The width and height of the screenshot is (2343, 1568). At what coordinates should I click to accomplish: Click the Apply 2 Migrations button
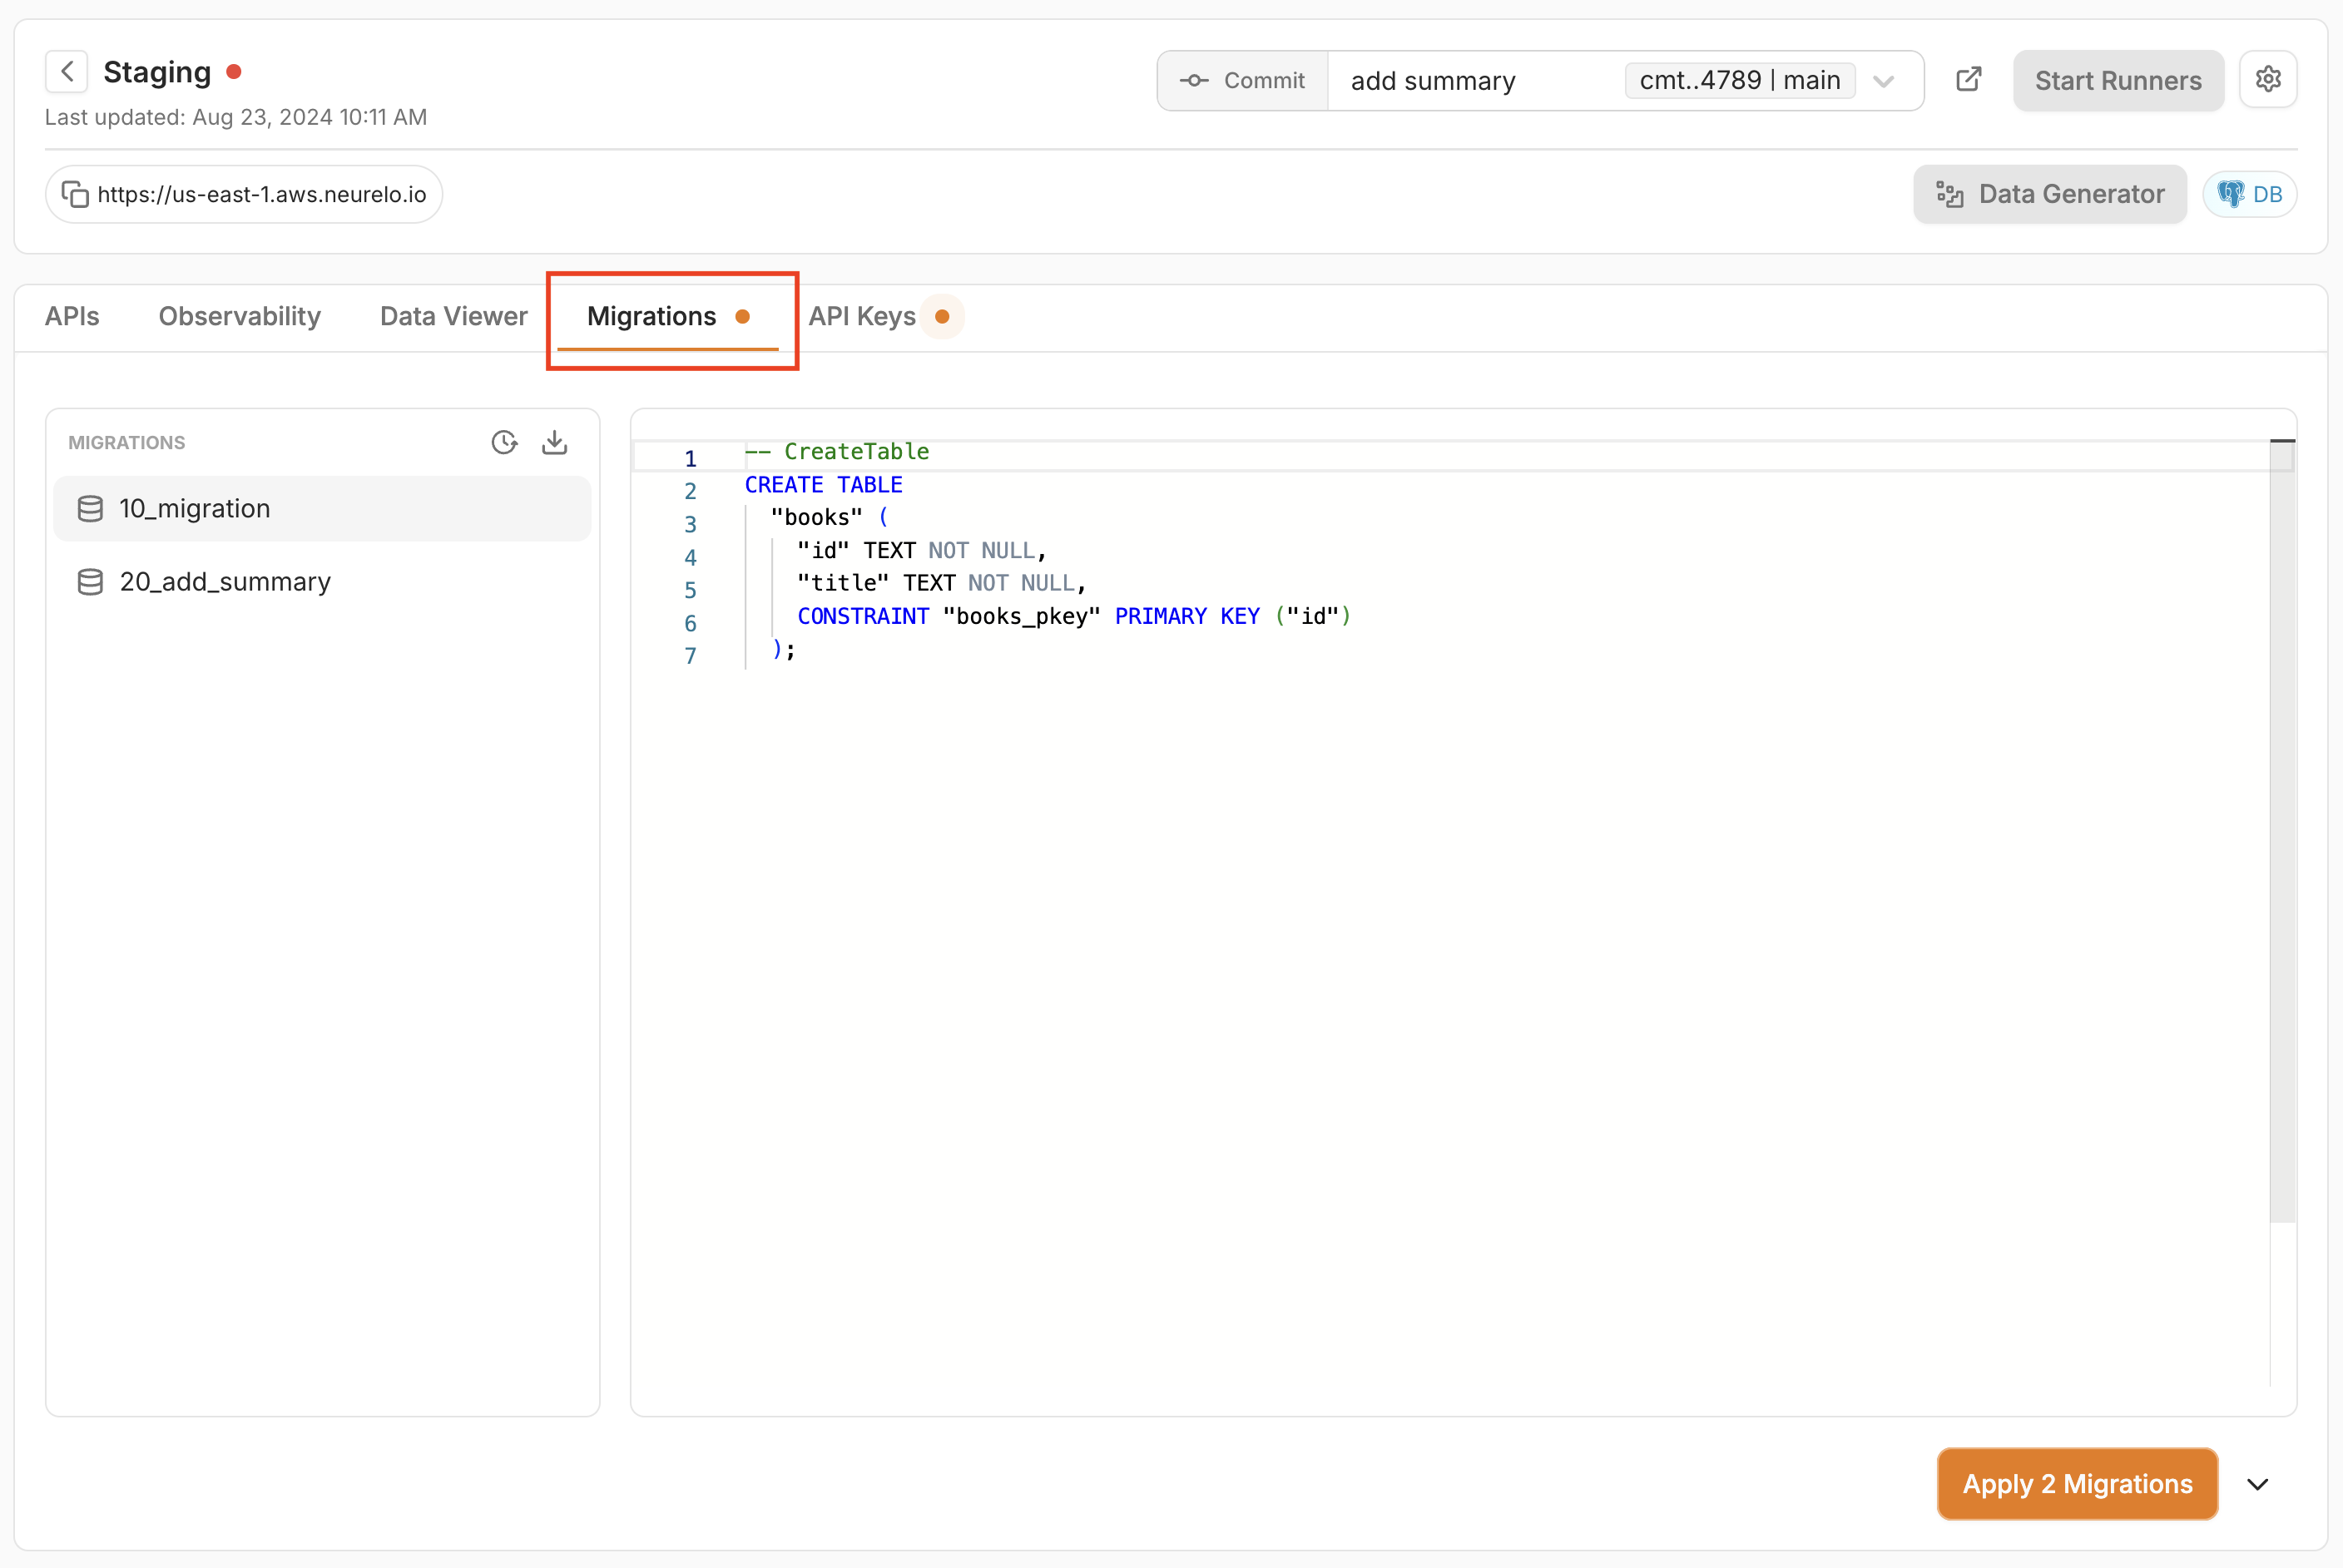tap(2077, 1484)
